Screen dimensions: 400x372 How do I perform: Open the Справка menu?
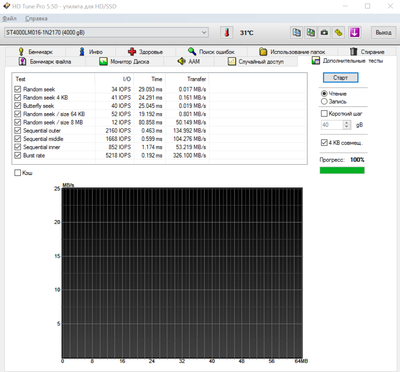pos(36,19)
